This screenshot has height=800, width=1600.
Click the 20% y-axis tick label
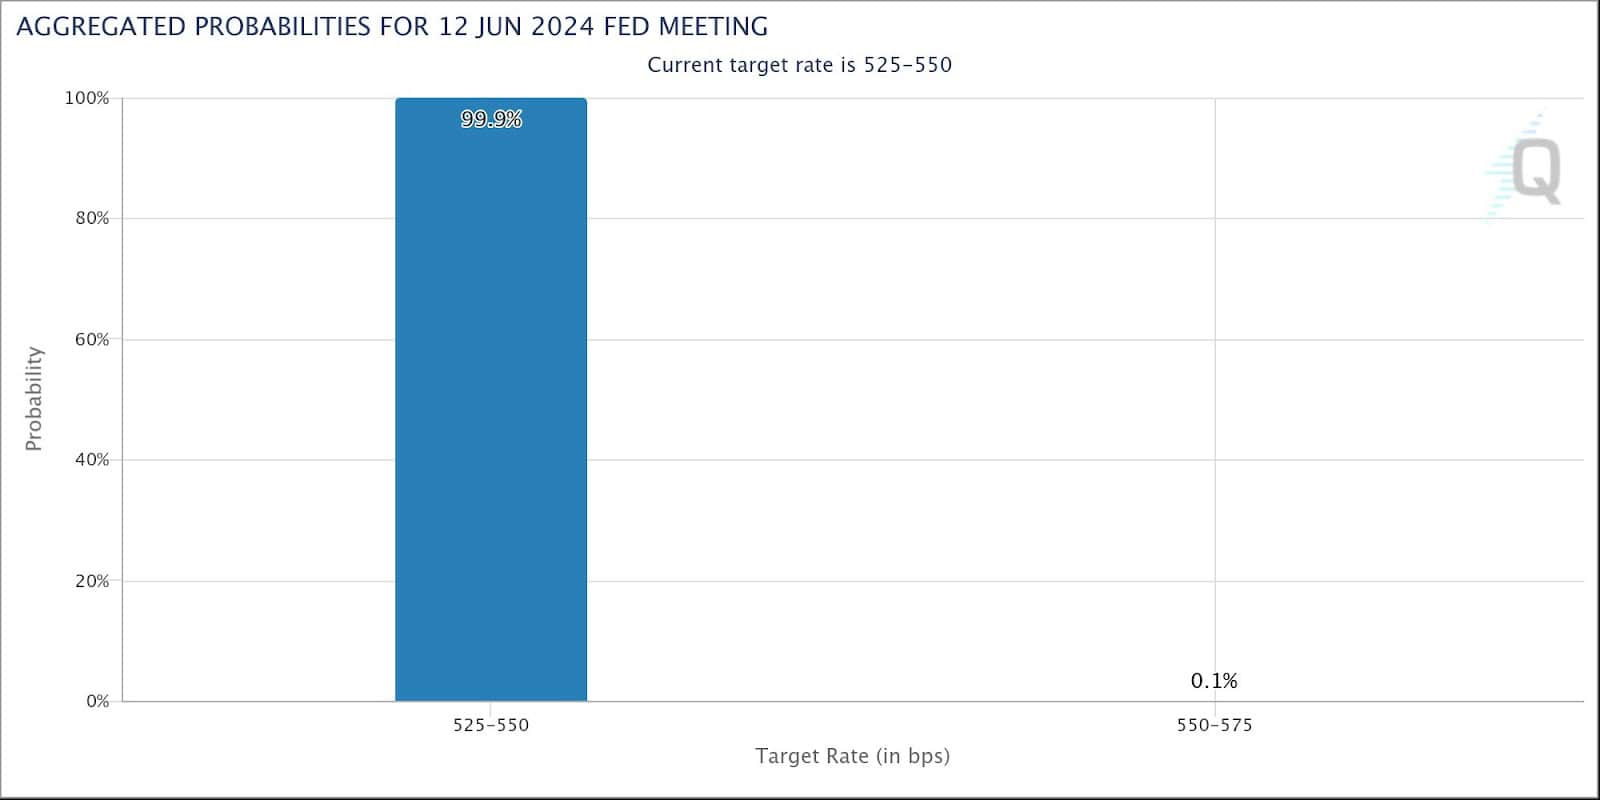click(x=92, y=580)
